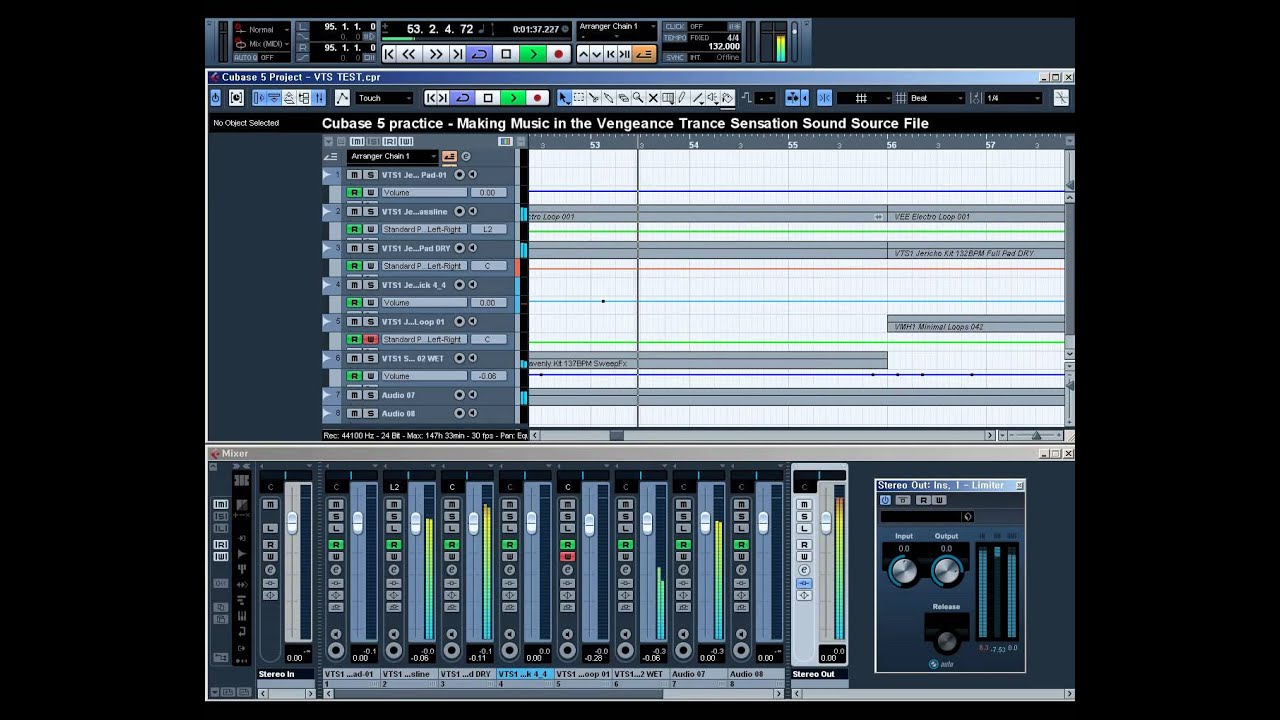This screenshot has width=1280, height=720.
Task: Open the Stereo Out edit 'e' button
Action: (x=804, y=570)
